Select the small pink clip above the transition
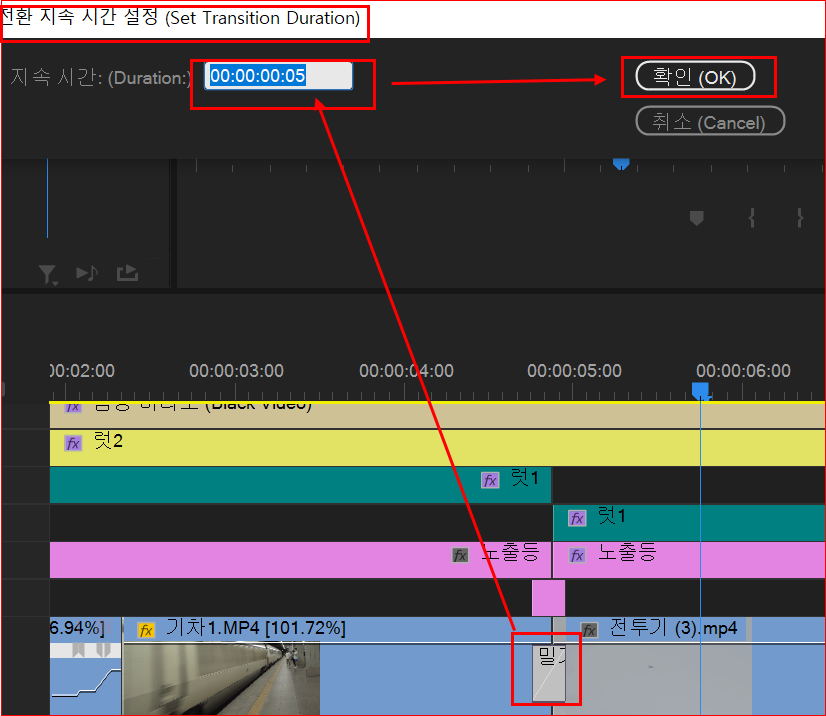The width and height of the screenshot is (826, 716). (548, 598)
